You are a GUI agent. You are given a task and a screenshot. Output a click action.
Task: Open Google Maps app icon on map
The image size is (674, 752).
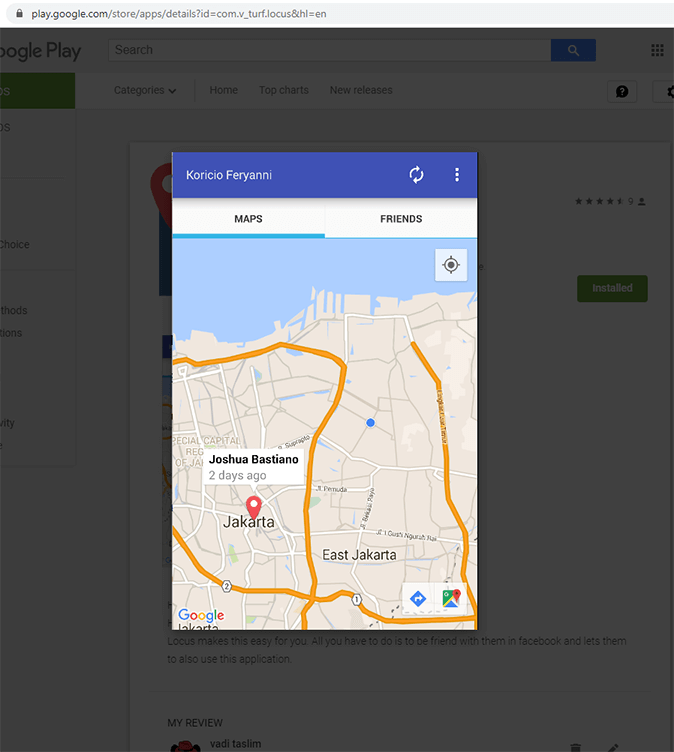451,599
